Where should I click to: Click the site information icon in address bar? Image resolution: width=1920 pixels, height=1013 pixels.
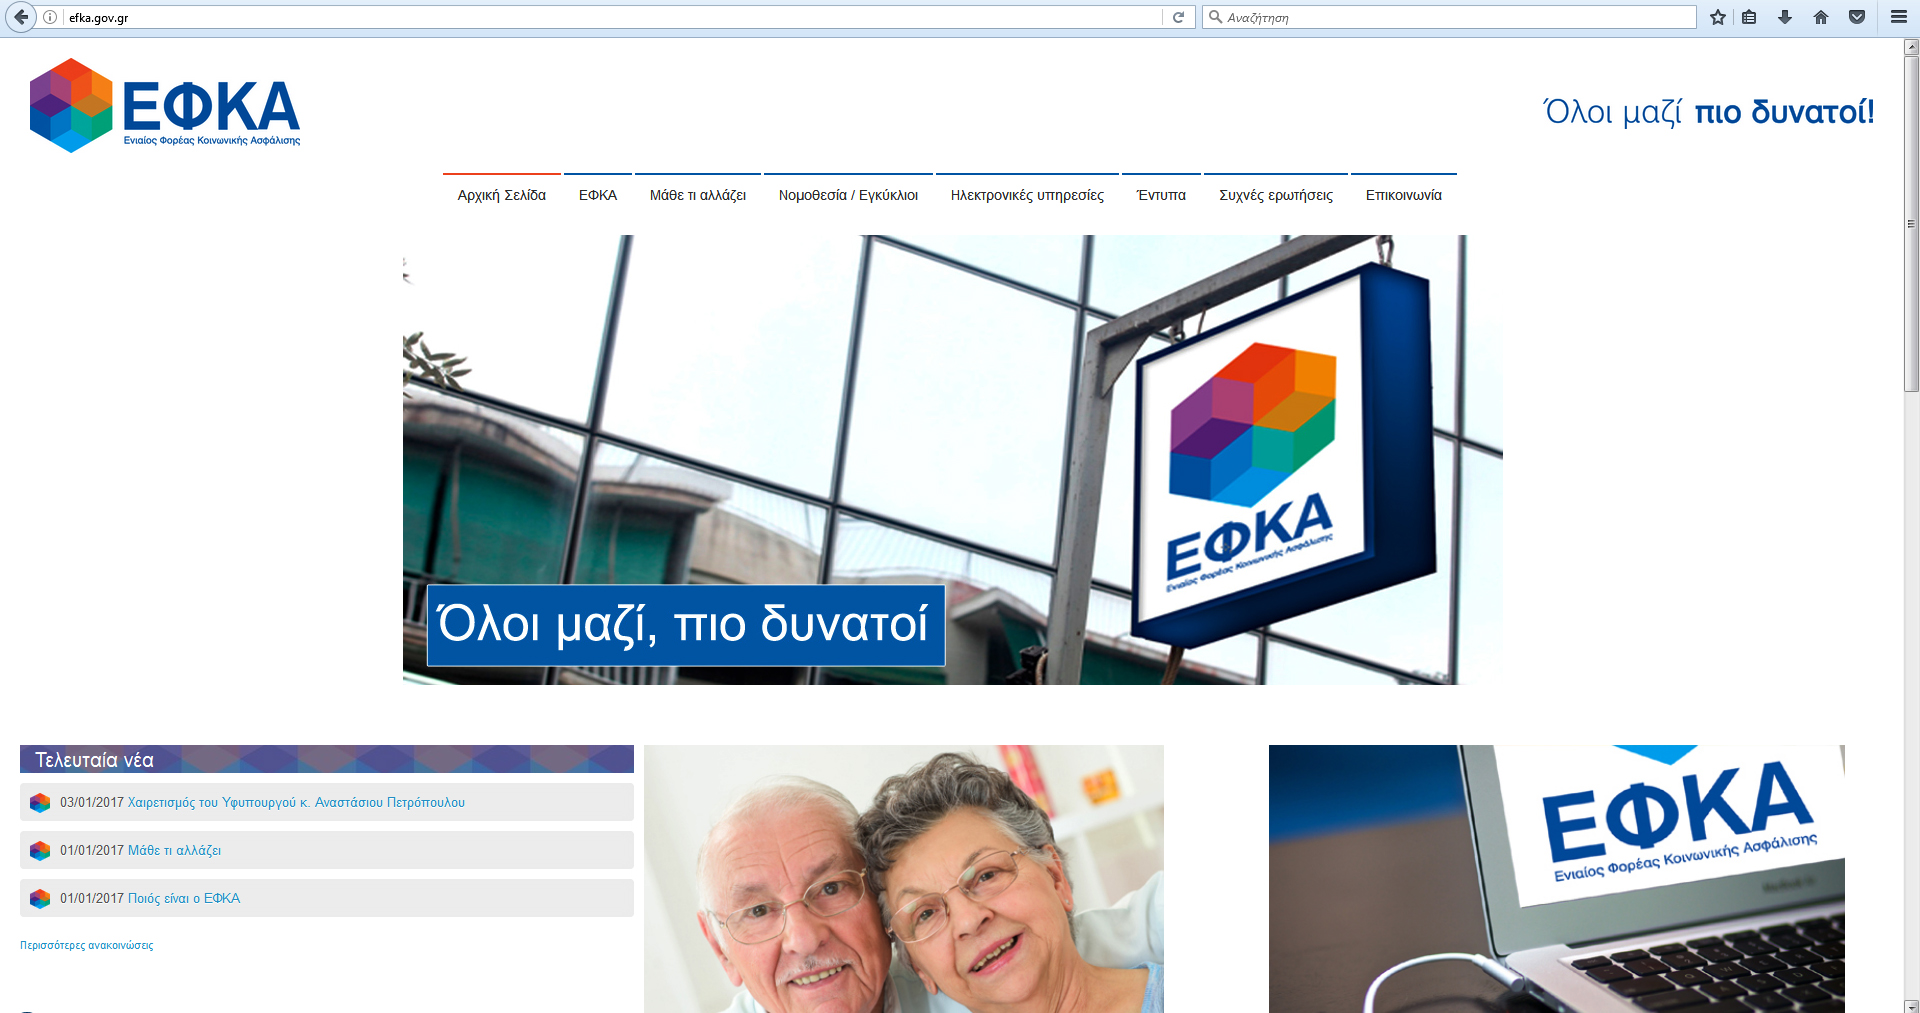click(x=50, y=17)
